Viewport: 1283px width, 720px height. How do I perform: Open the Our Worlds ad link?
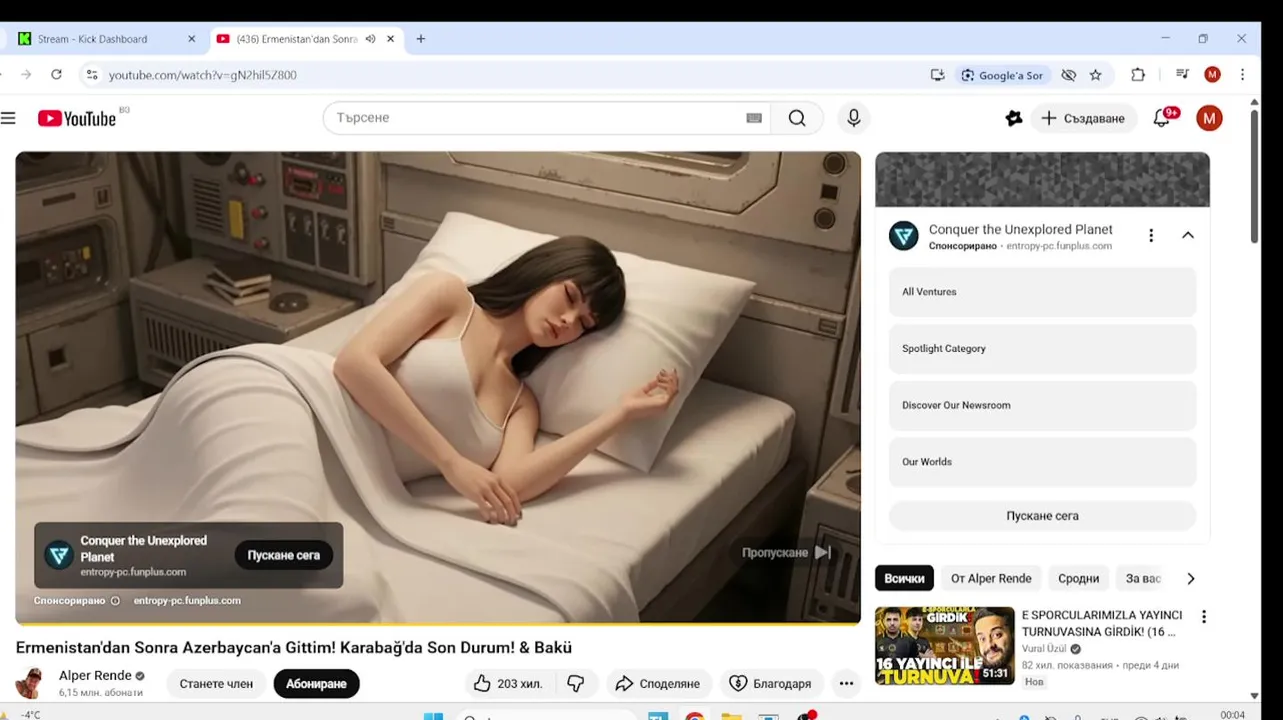tap(1042, 462)
